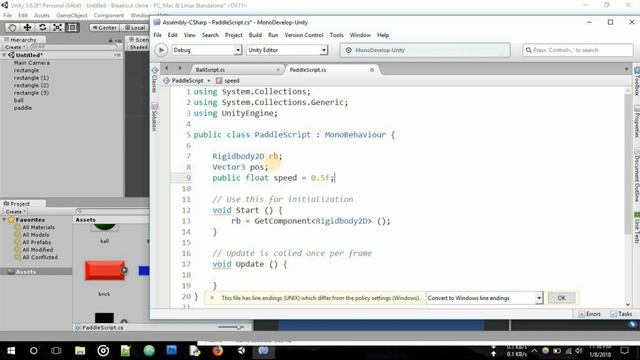The height and width of the screenshot is (360, 640).
Task: Click the Project panel tab in Unity
Action: [20, 204]
